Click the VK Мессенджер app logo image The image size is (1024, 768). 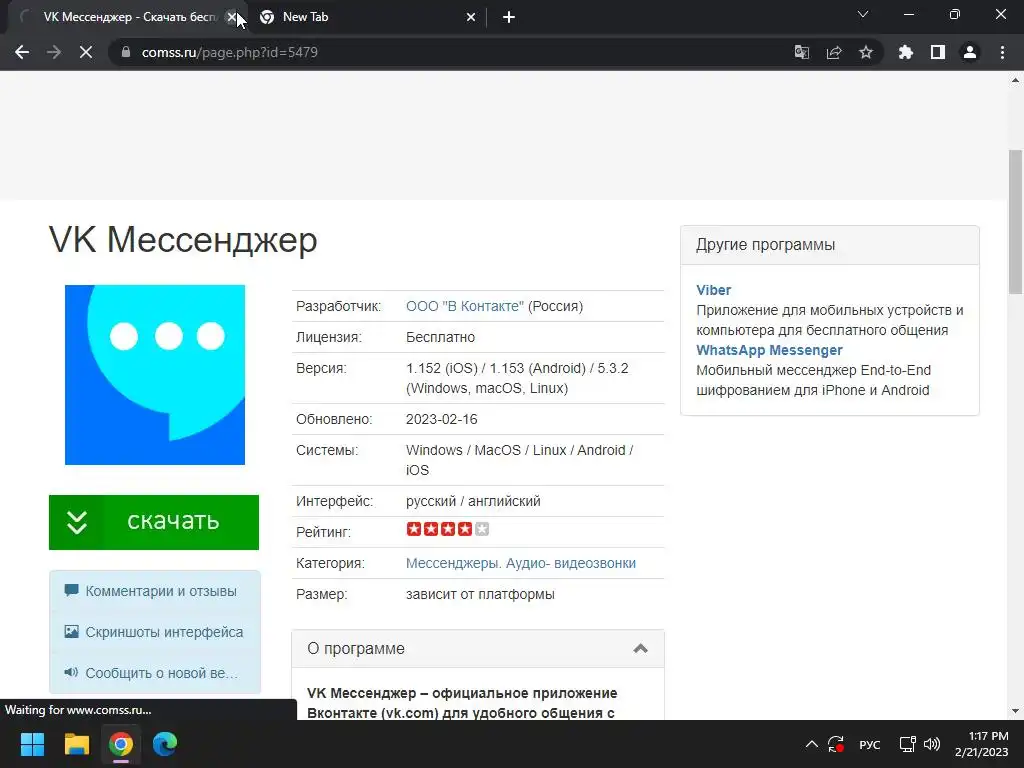pyautogui.click(x=155, y=375)
